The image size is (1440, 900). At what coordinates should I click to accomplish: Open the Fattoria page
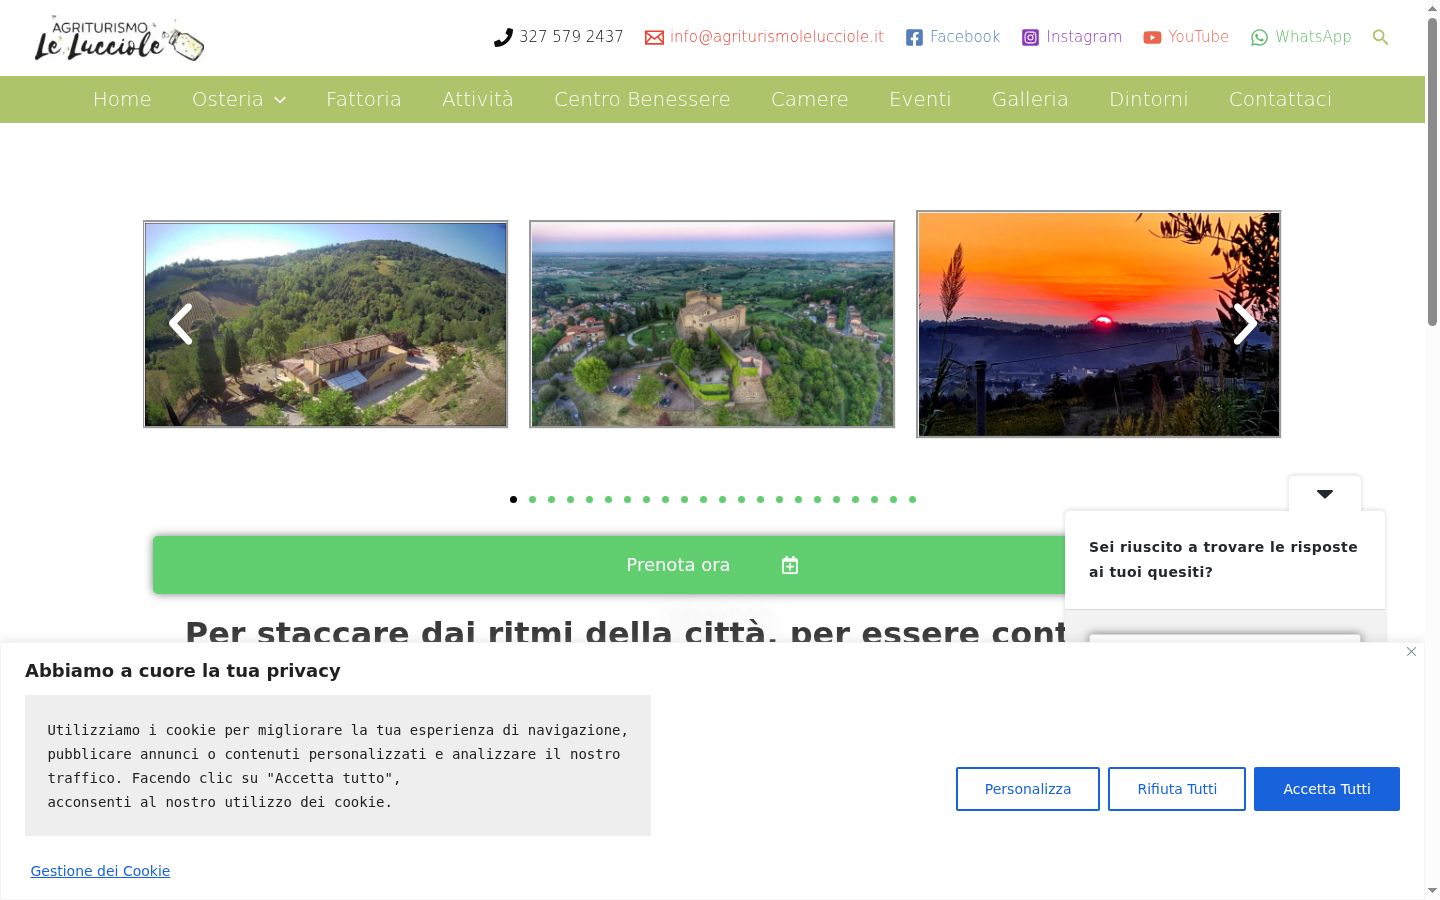(x=364, y=99)
